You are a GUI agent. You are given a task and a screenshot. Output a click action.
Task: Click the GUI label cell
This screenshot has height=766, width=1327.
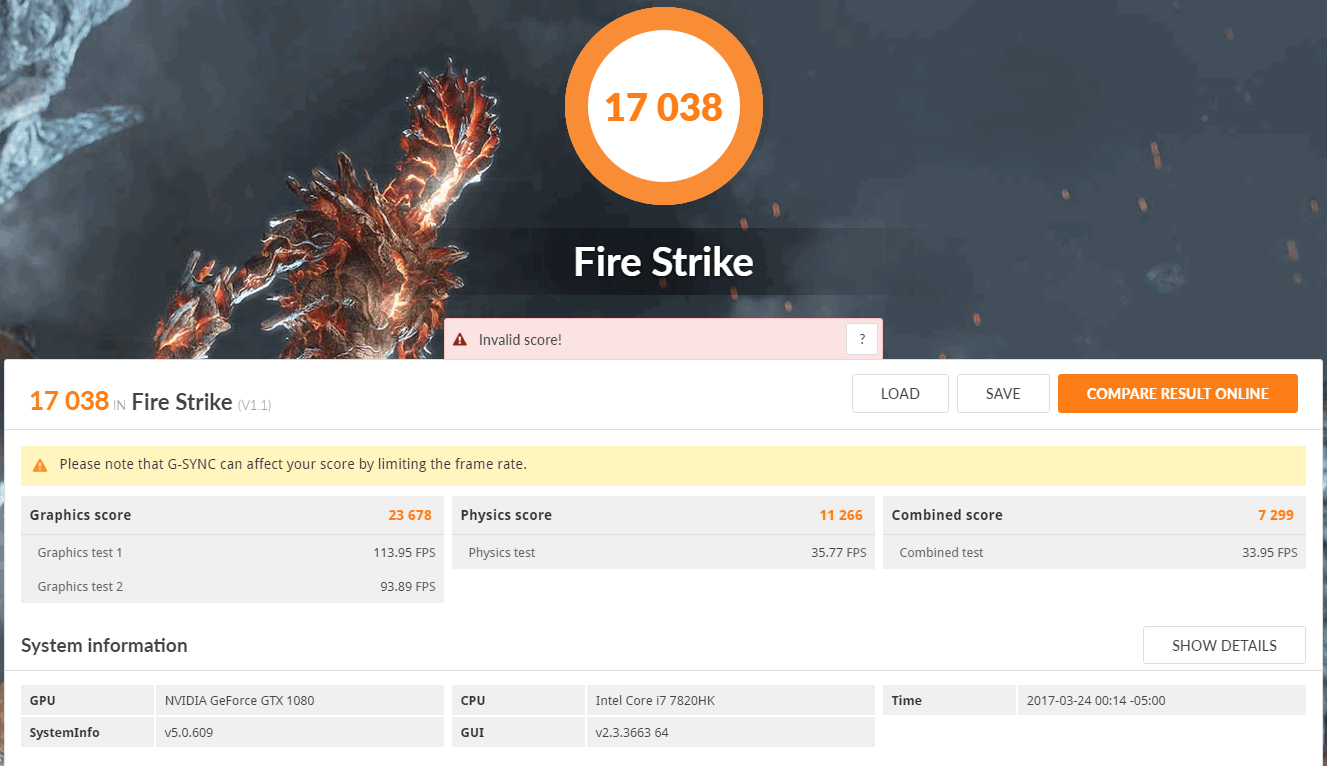click(x=518, y=732)
